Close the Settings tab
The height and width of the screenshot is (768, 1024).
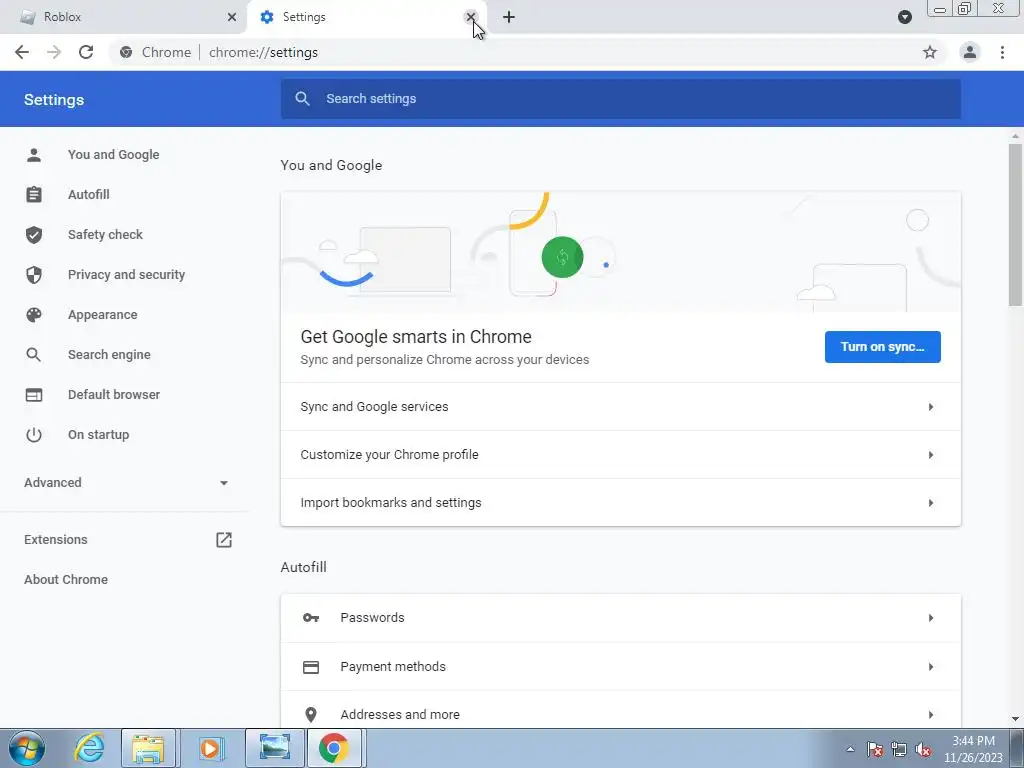[x=471, y=17]
